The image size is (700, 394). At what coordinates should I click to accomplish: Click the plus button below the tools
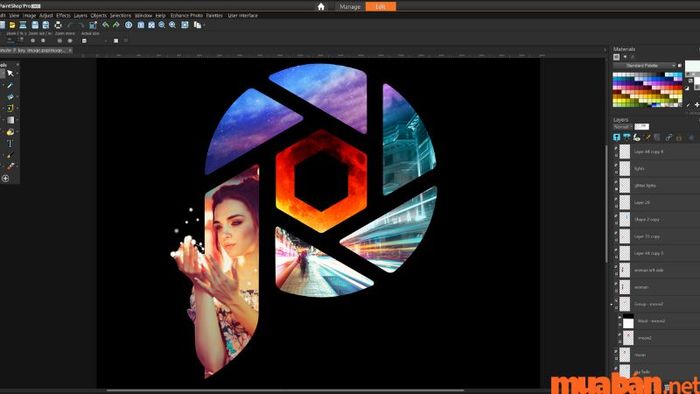(x=5, y=178)
